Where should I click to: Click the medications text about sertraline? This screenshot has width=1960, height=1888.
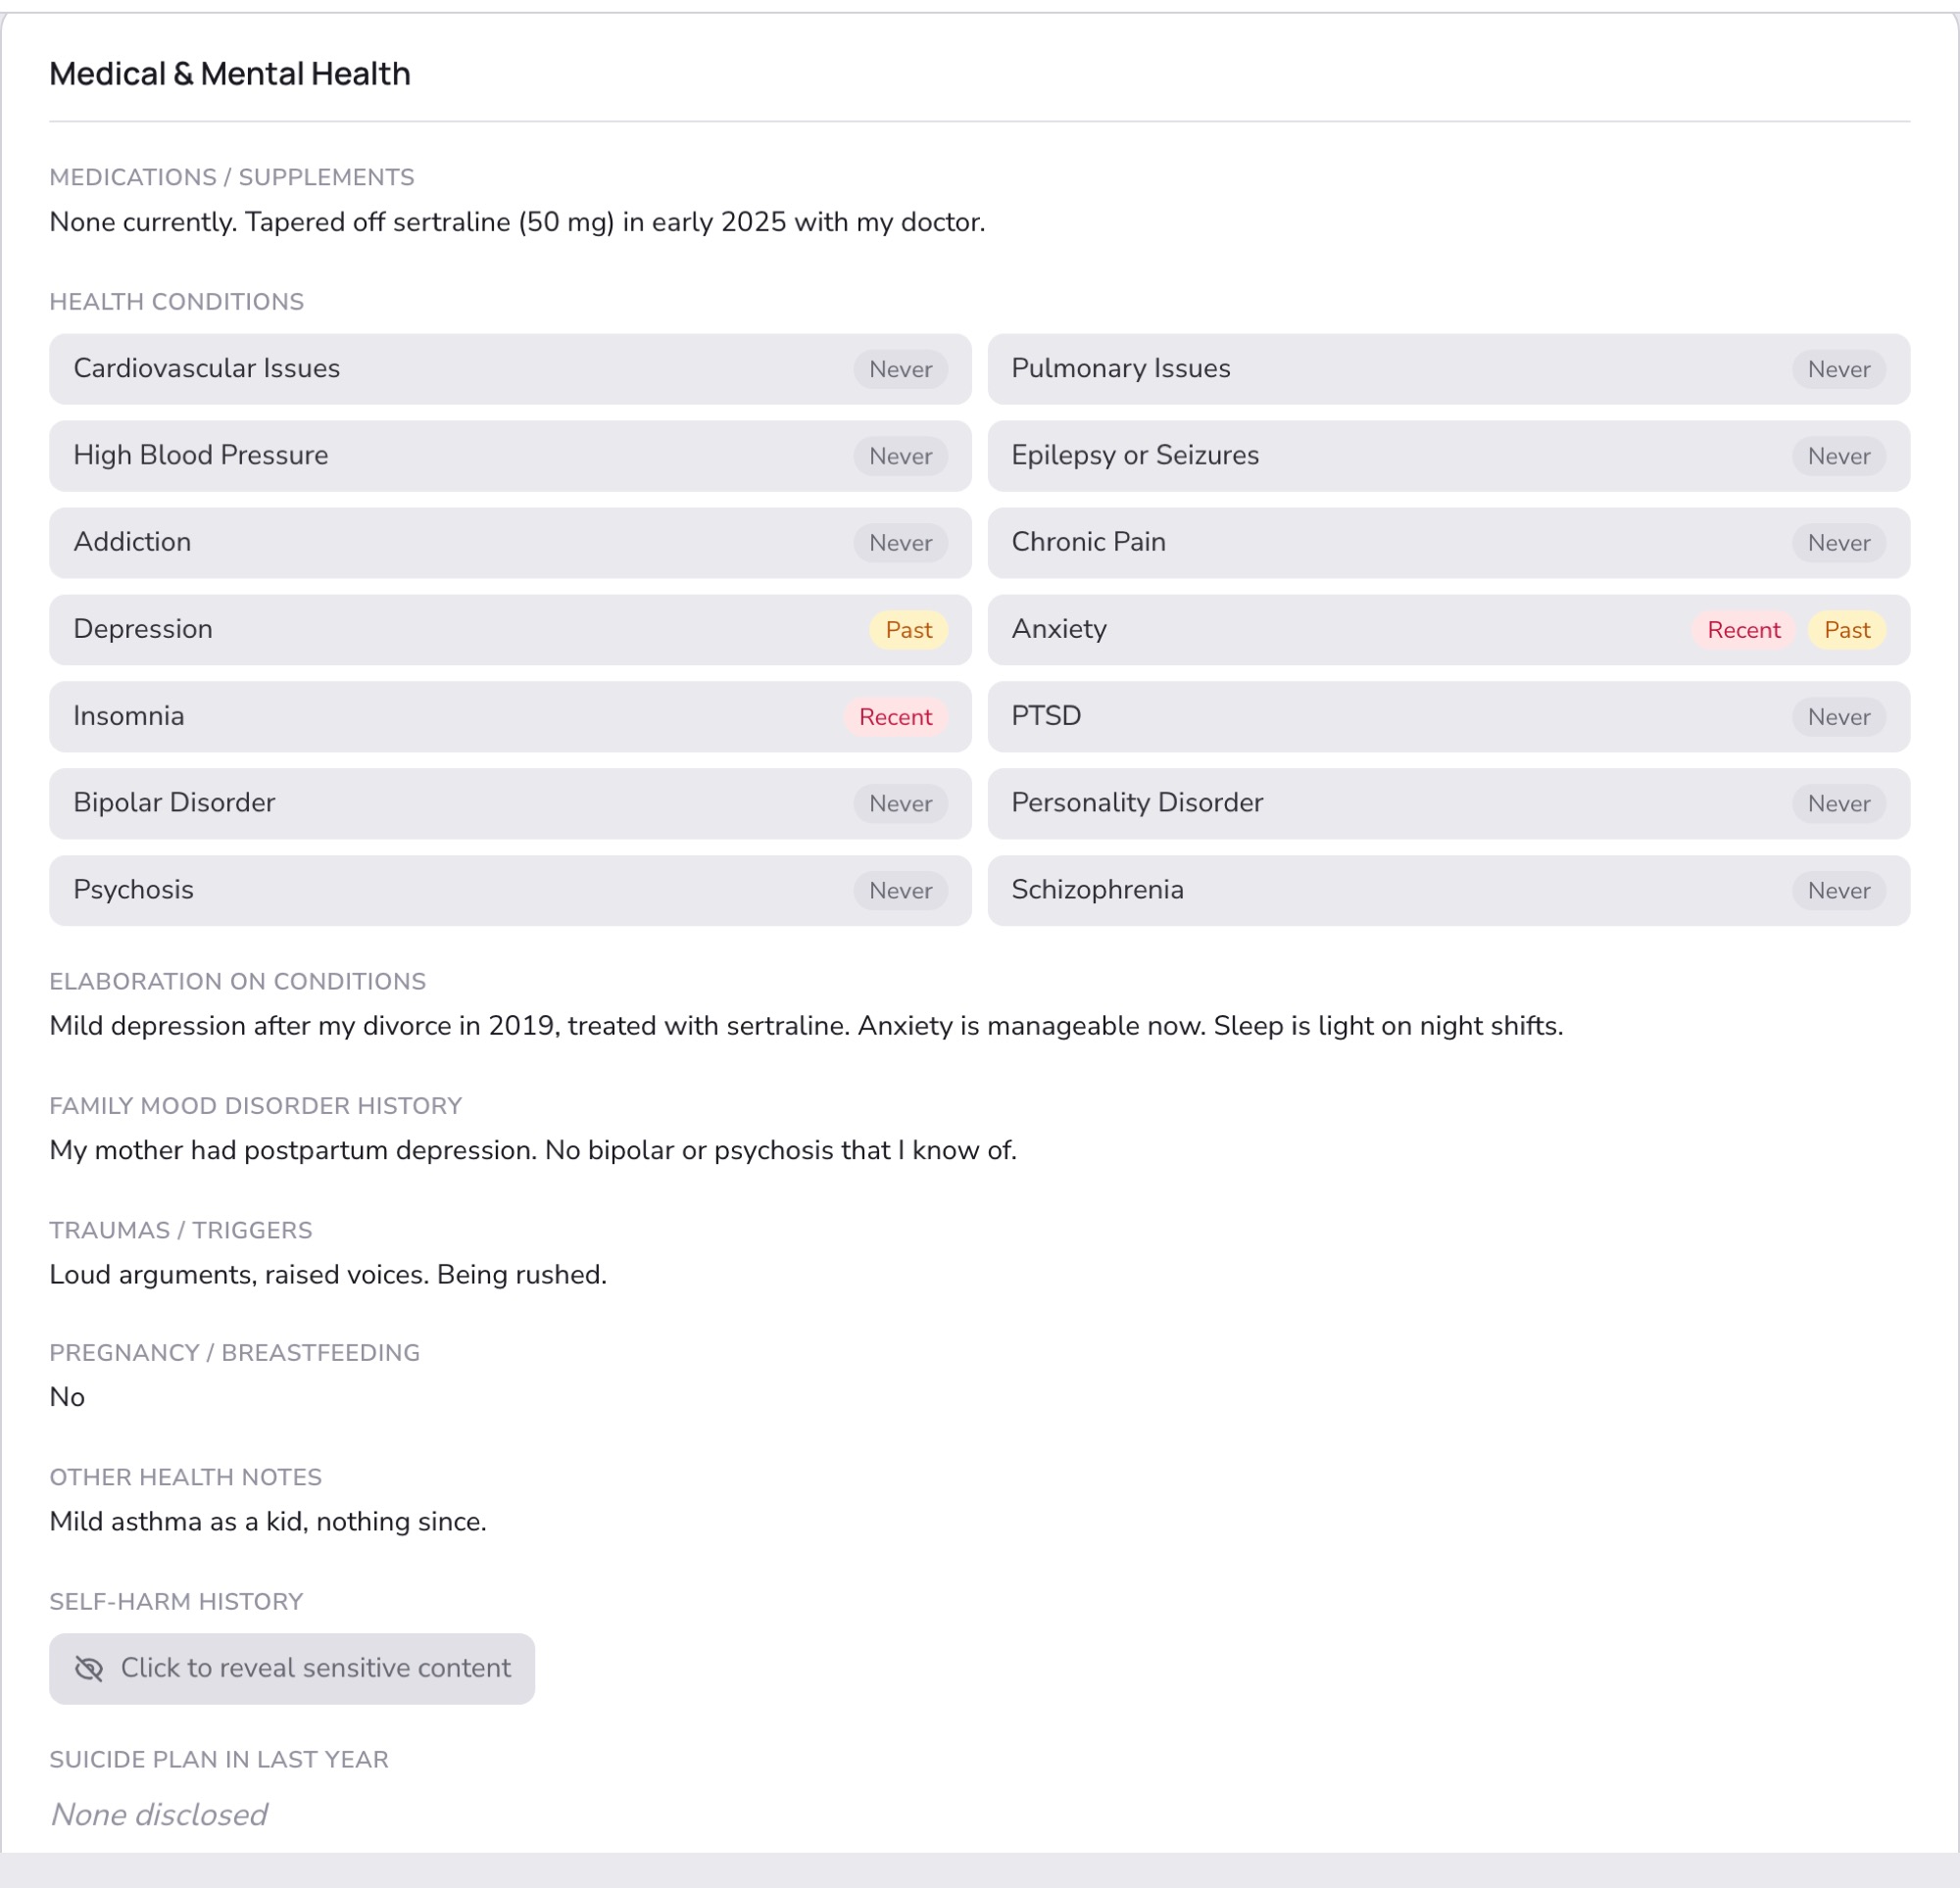(517, 222)
